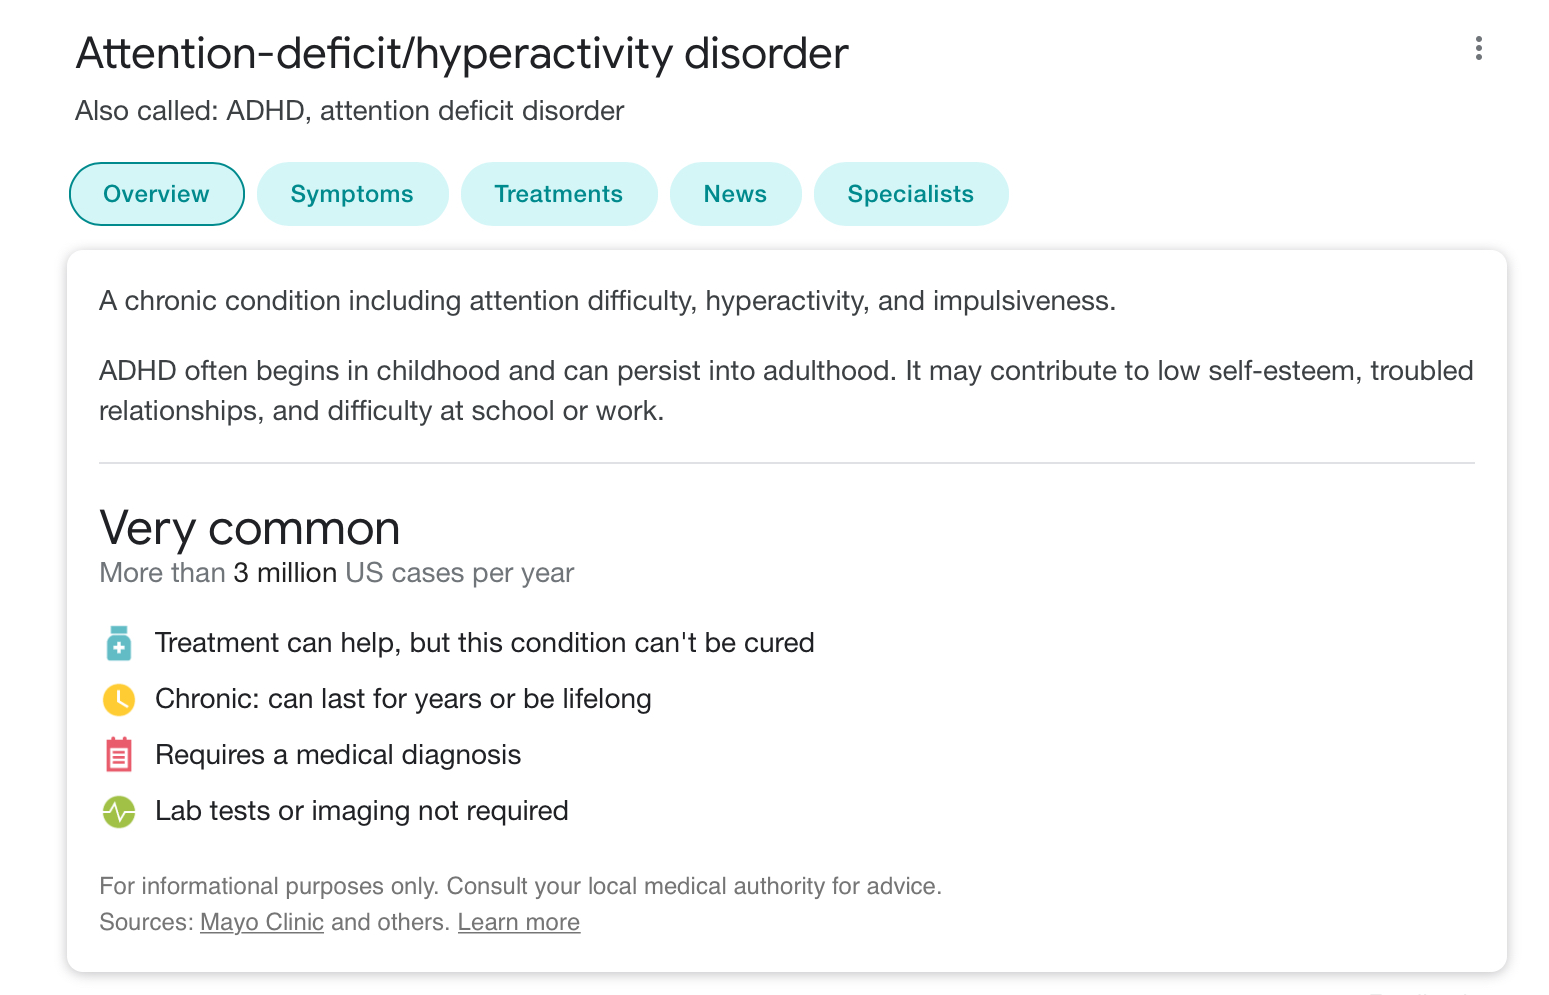Open the Mayo Clinic source link

(x=262, y=922)
